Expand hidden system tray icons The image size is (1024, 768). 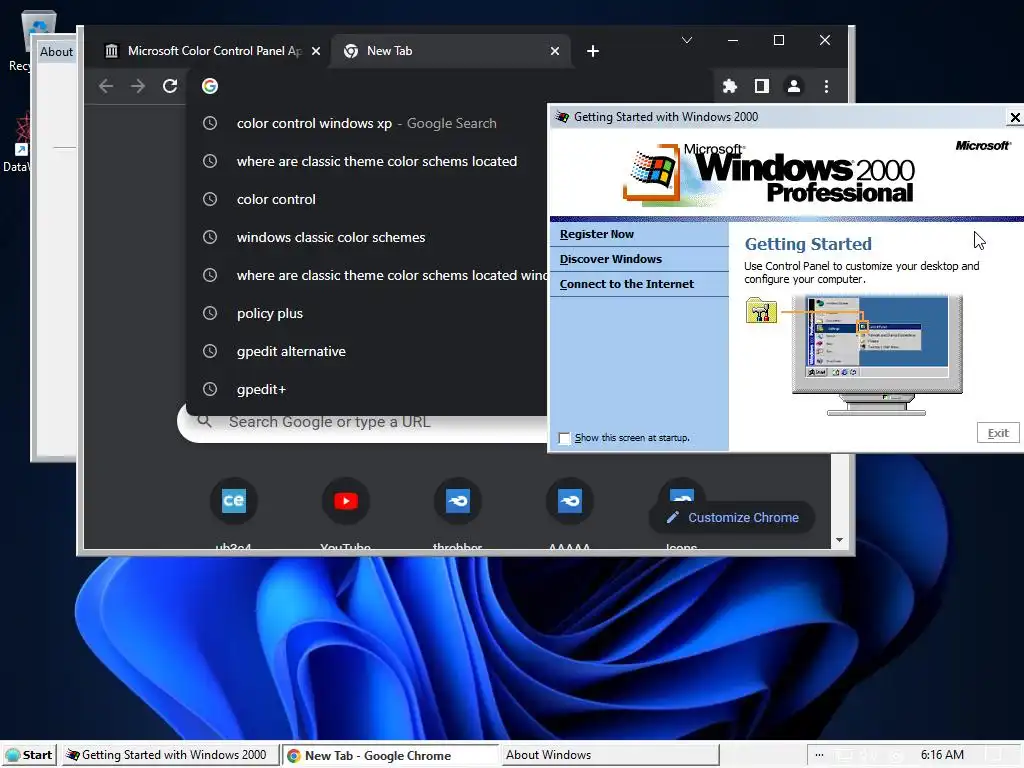click(819, 755)
